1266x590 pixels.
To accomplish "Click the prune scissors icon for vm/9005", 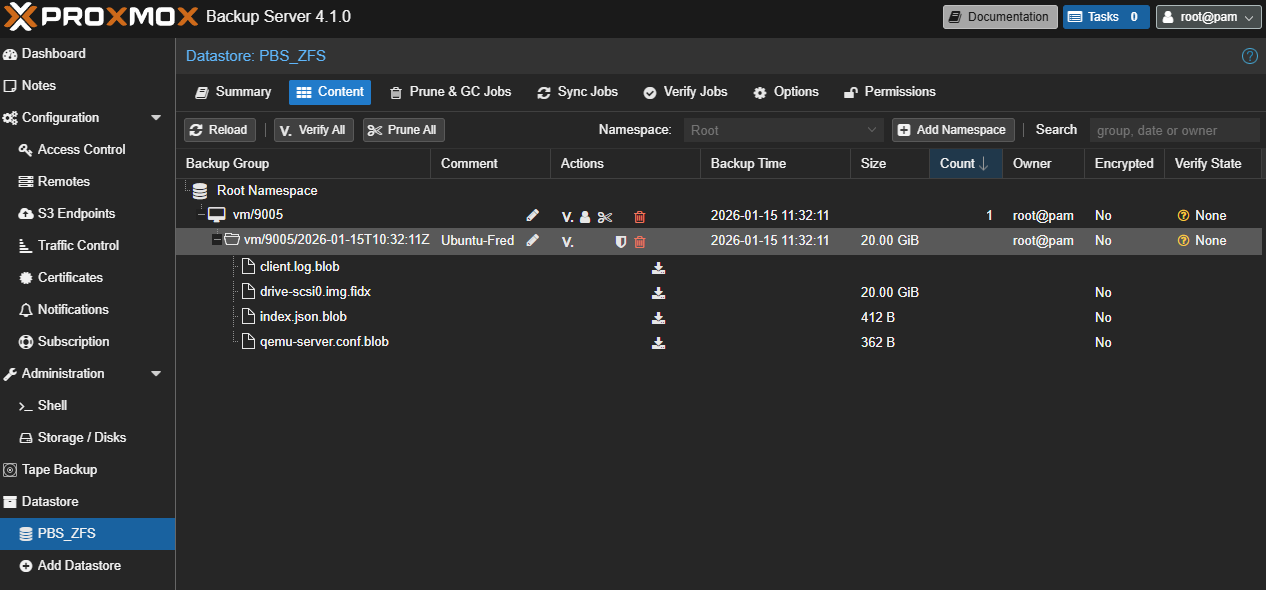I will click(x=605, y=216).
